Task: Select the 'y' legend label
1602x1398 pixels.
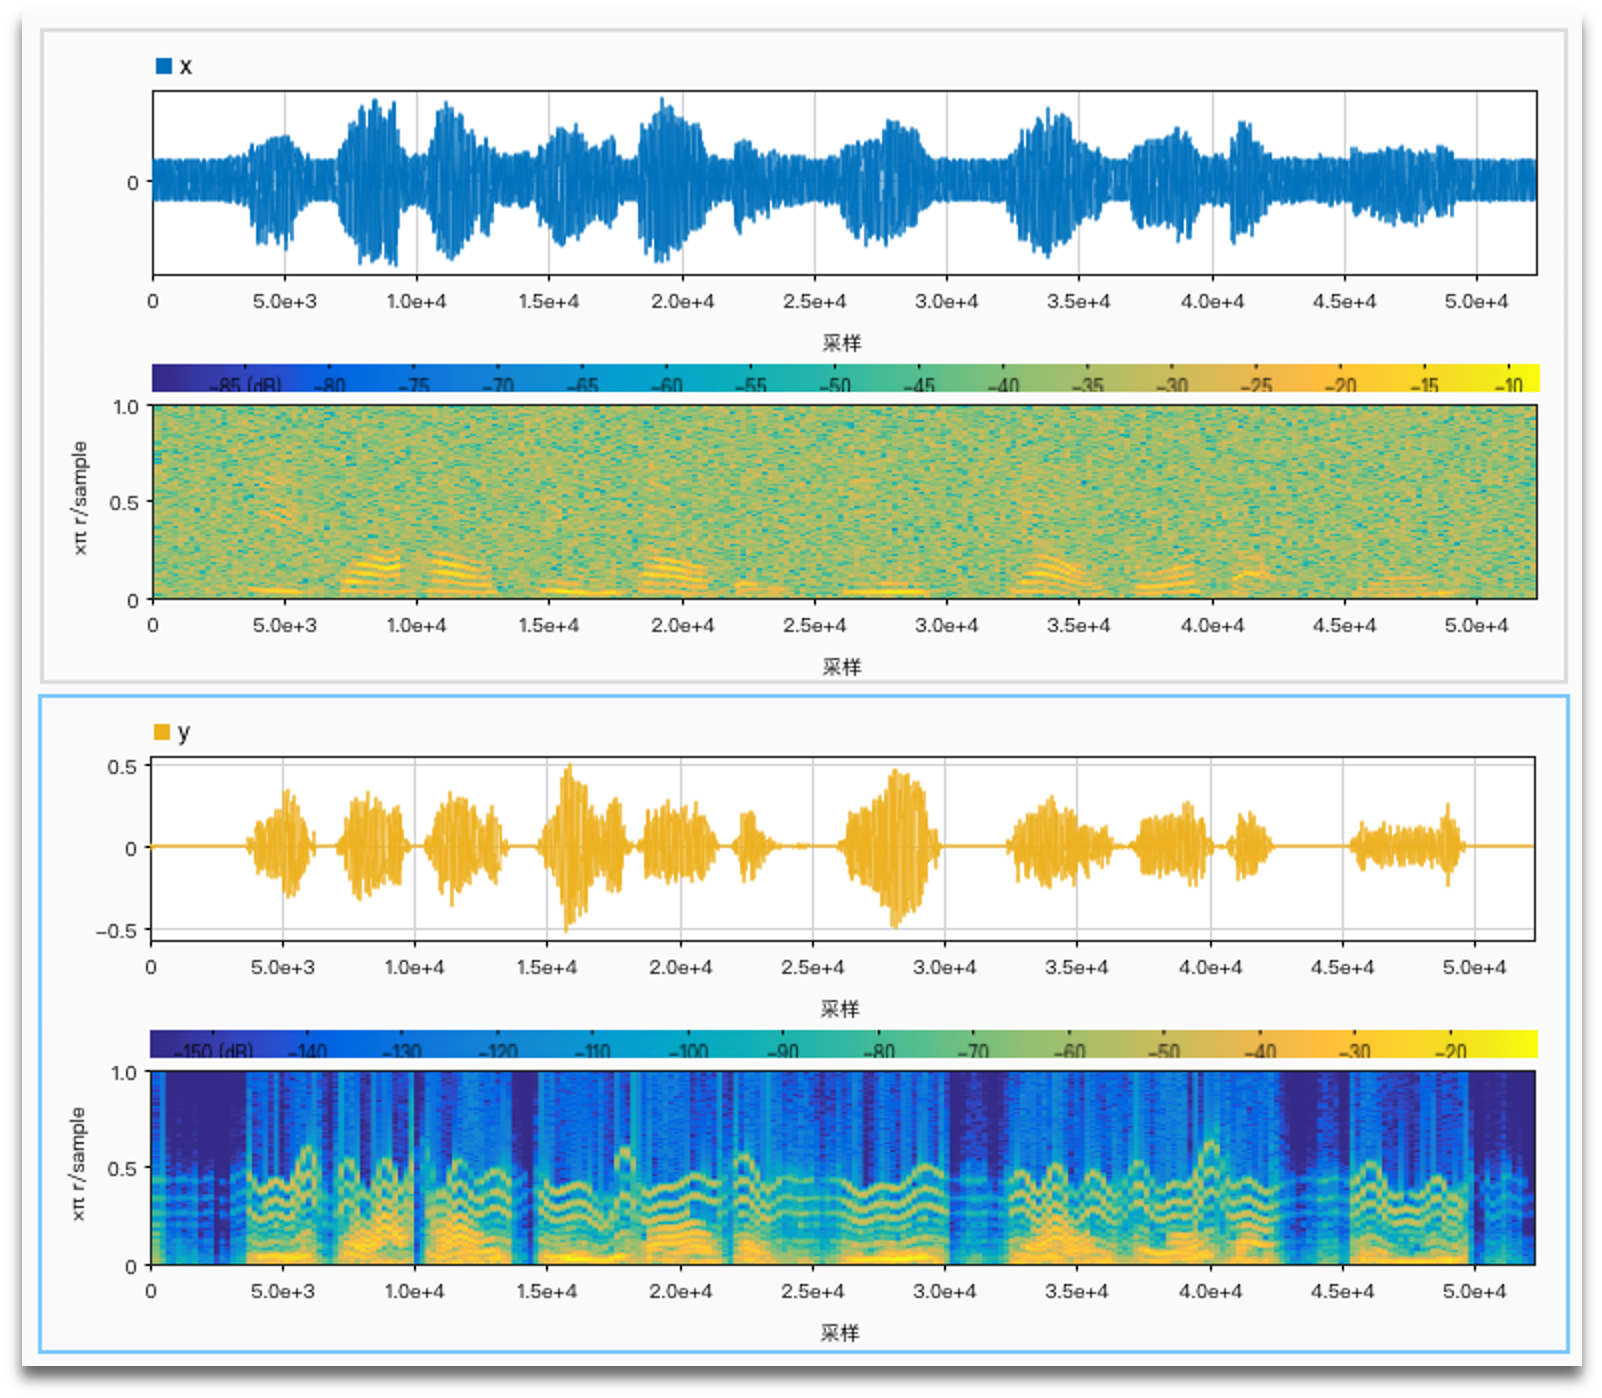Action: coord(184,733)
